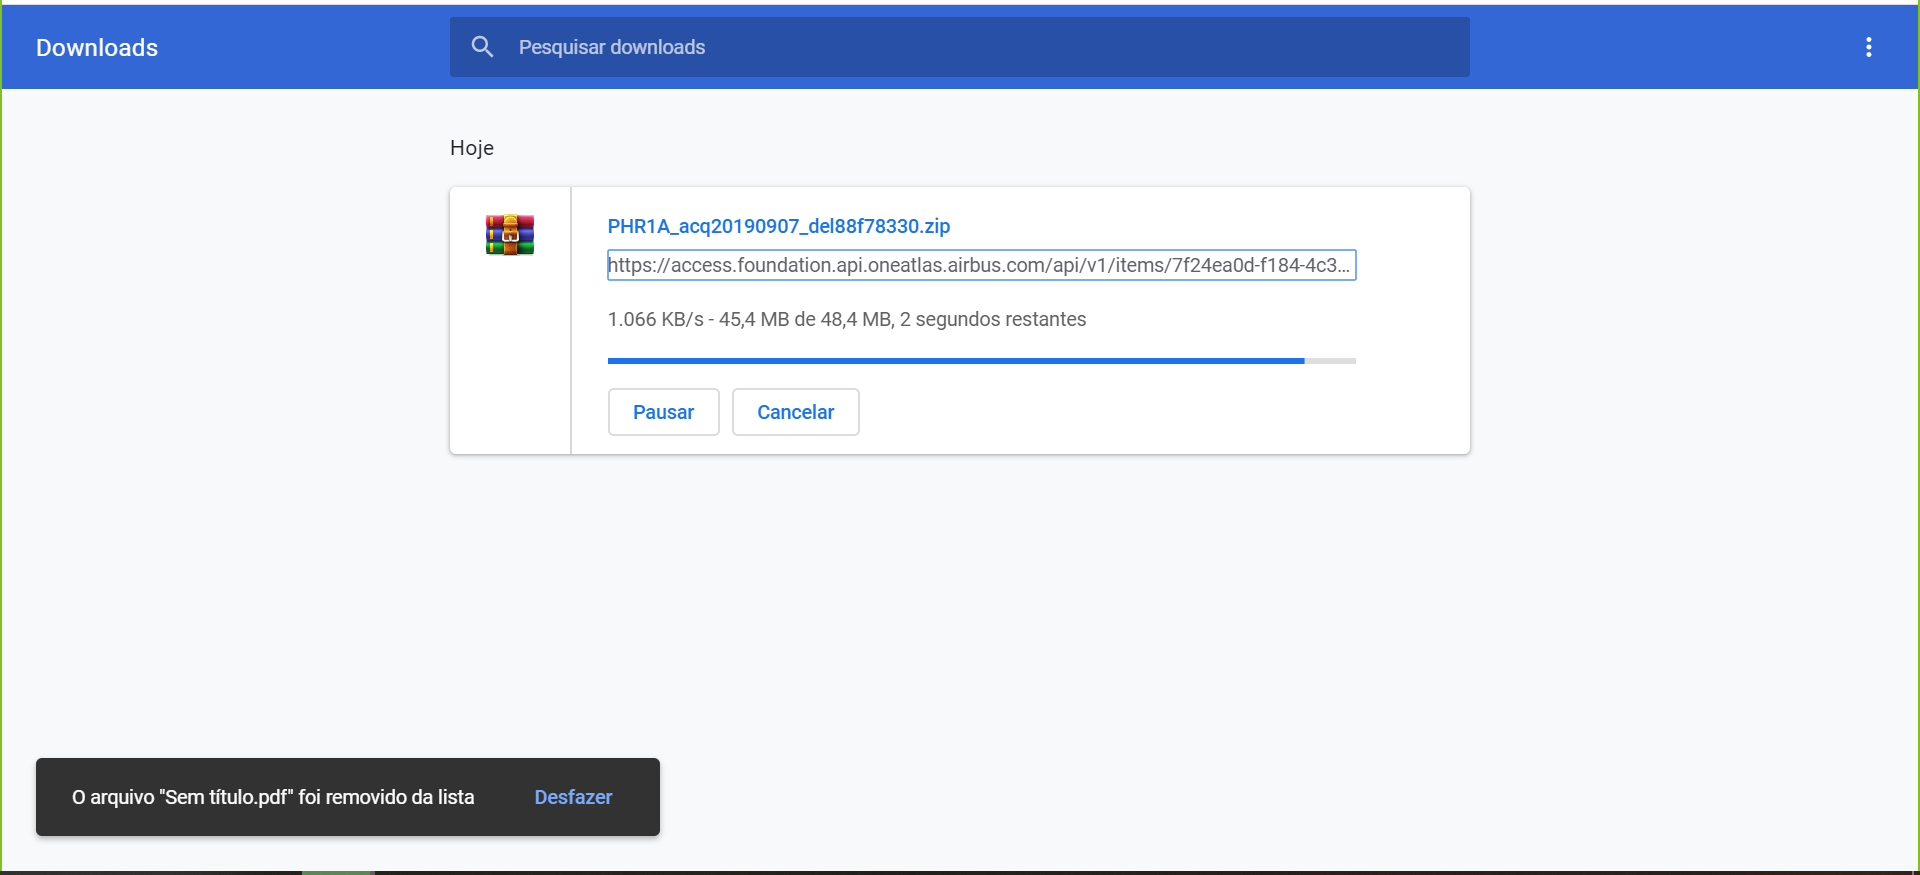Pause the download with Pausar
Image resolution: width=1920 pixels, height=875 pixels.
(x=663, y=412)
